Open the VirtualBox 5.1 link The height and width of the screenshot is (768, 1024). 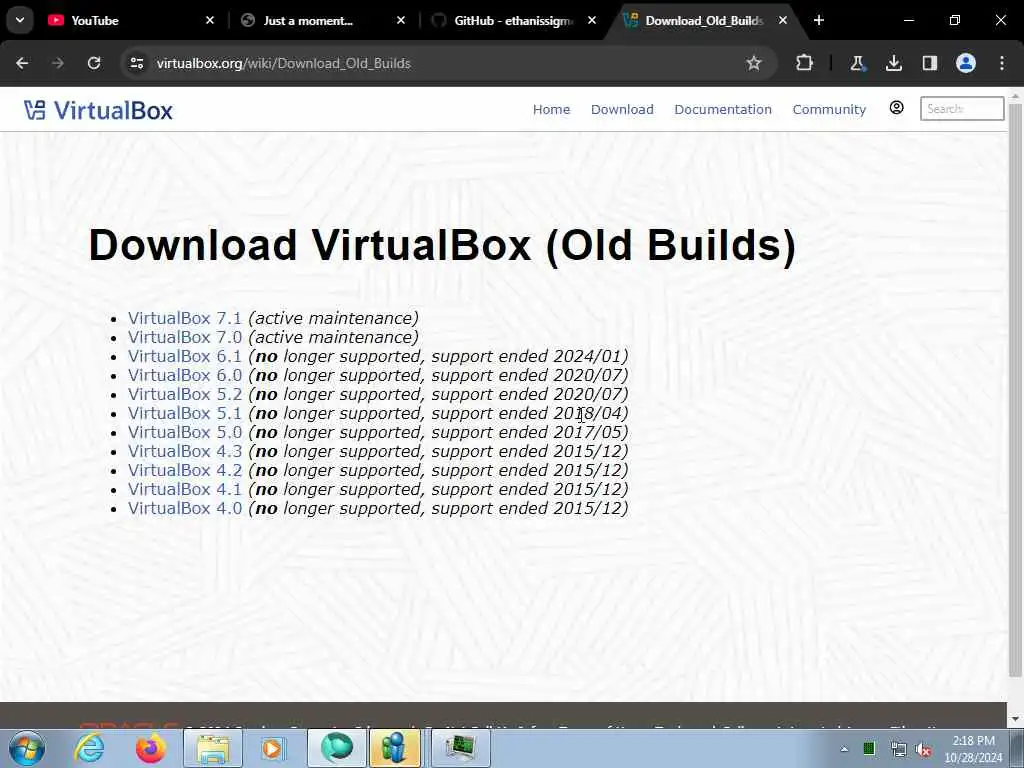185,413
